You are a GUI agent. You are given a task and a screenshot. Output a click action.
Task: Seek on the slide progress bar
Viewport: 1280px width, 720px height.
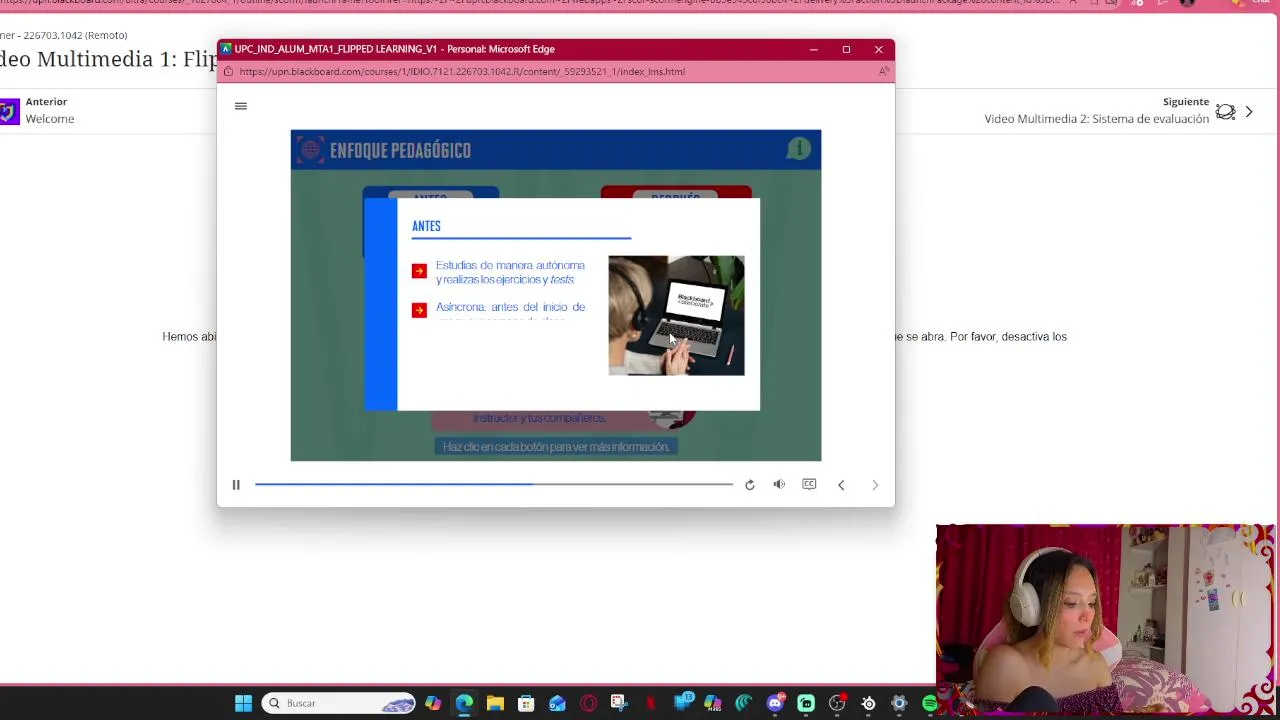494,484
